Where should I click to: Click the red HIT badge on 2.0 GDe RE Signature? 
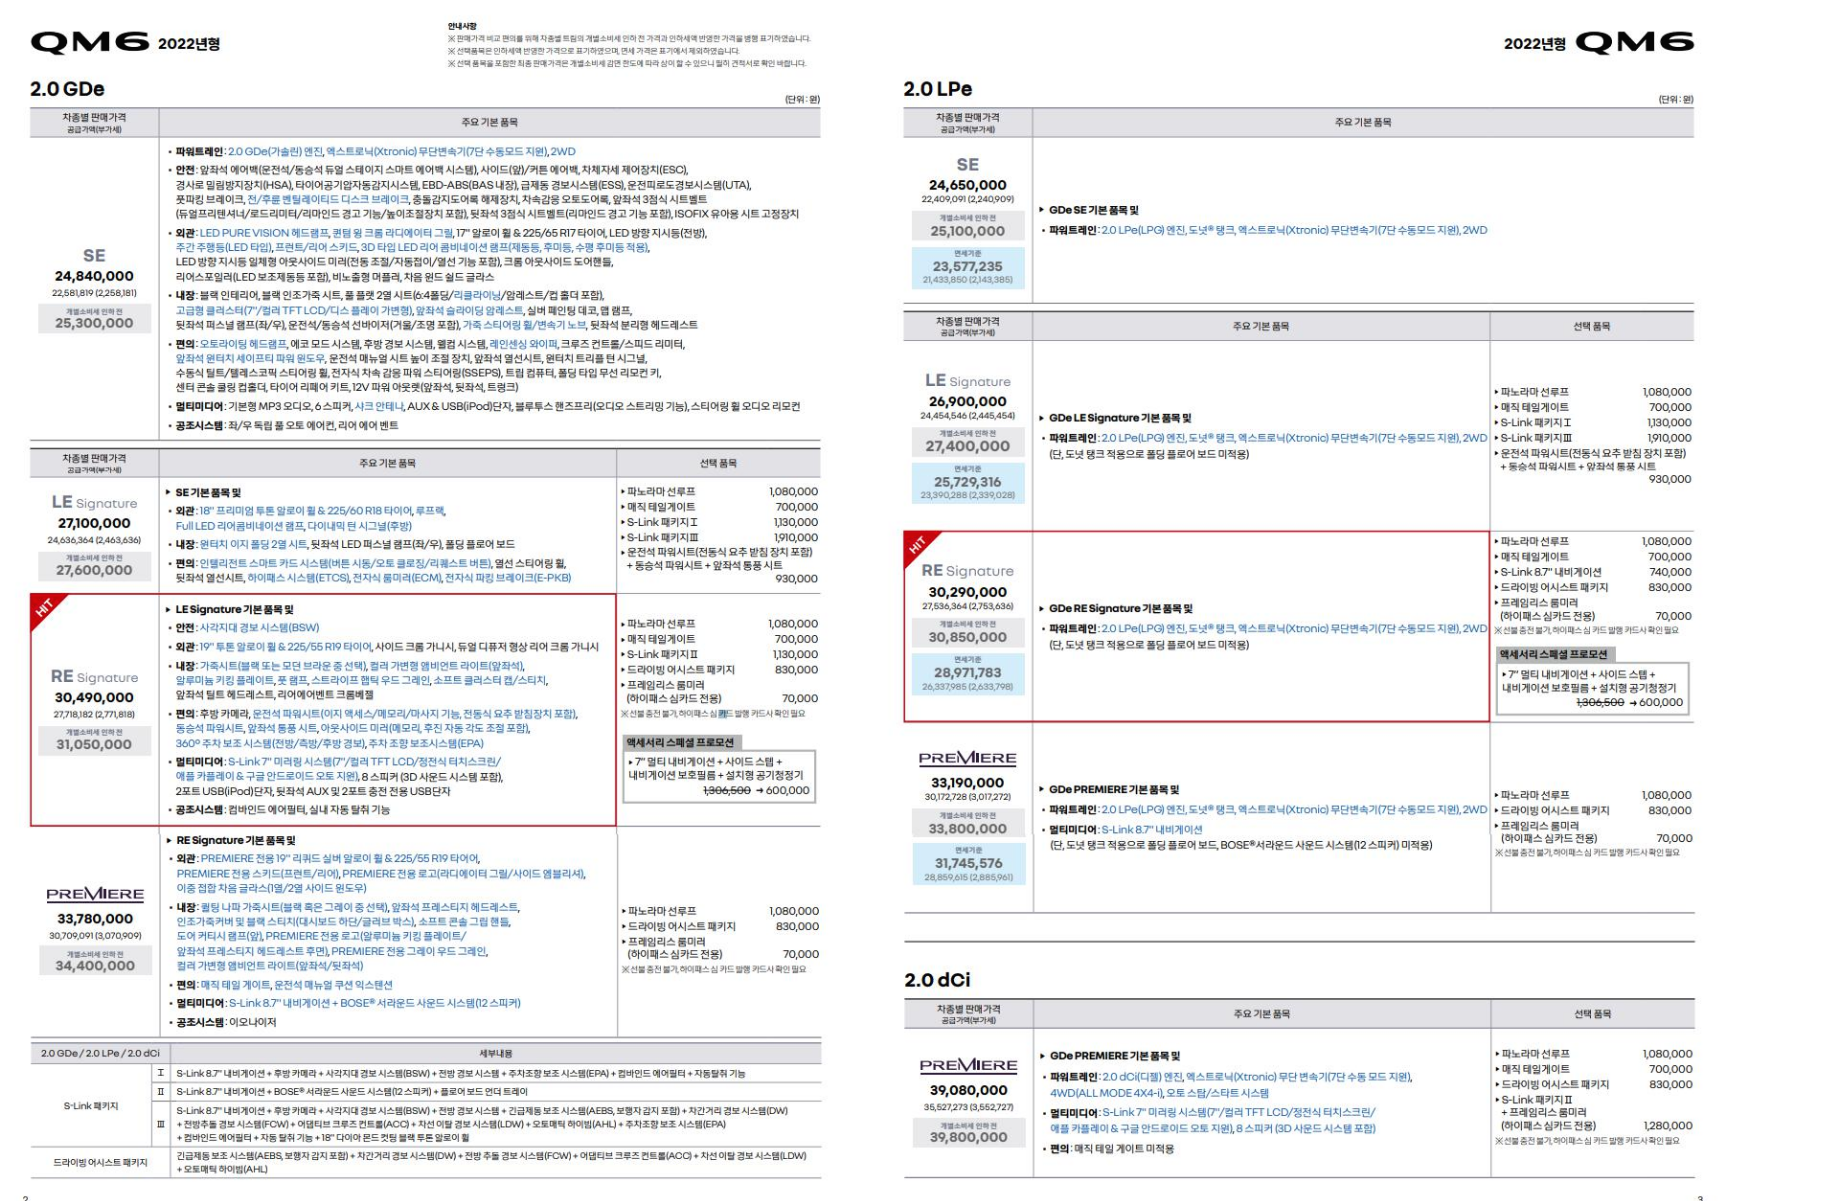(47, 611)
